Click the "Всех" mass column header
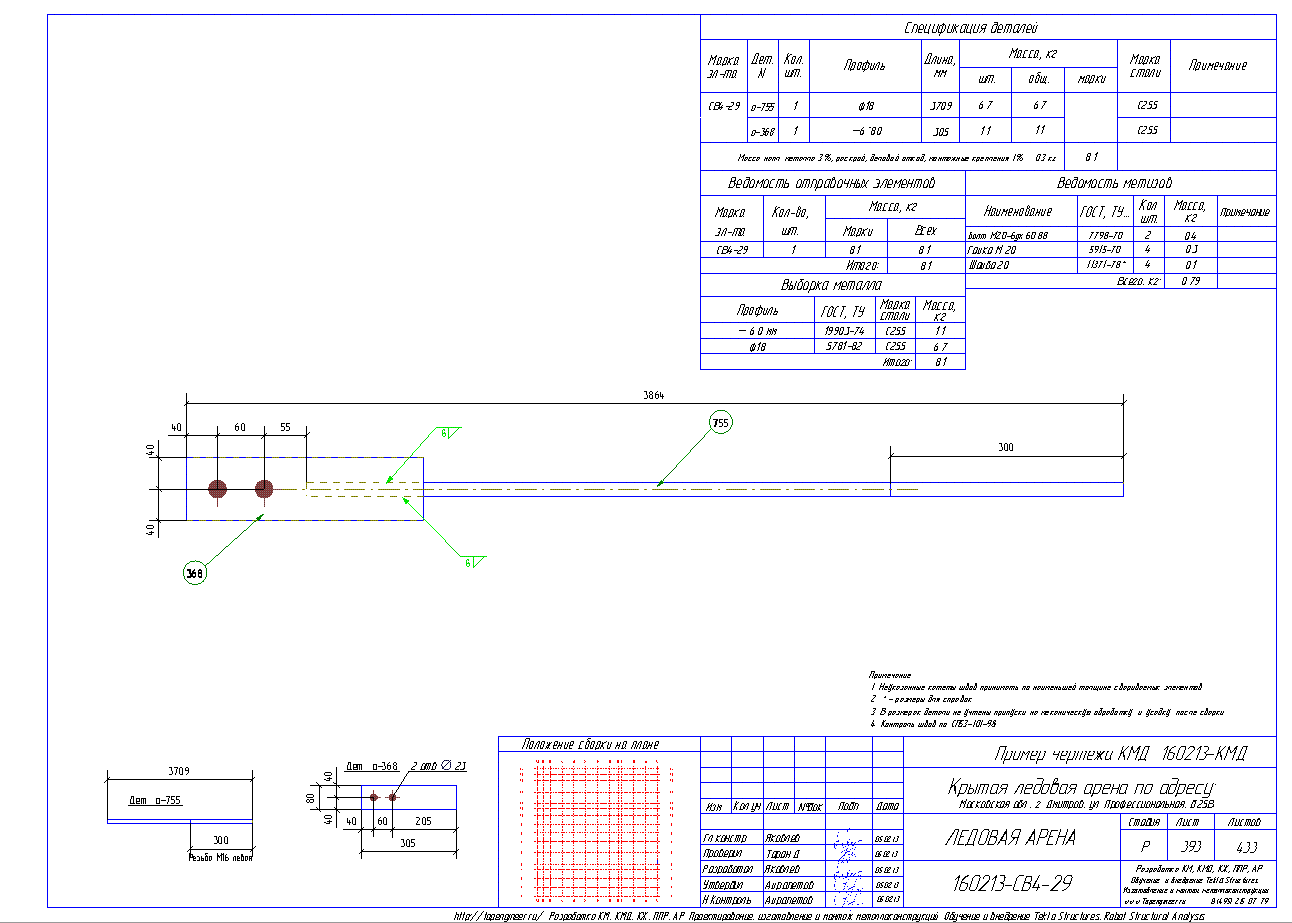The width and height of the screenshot is (1292, 923). pos(926,231)
